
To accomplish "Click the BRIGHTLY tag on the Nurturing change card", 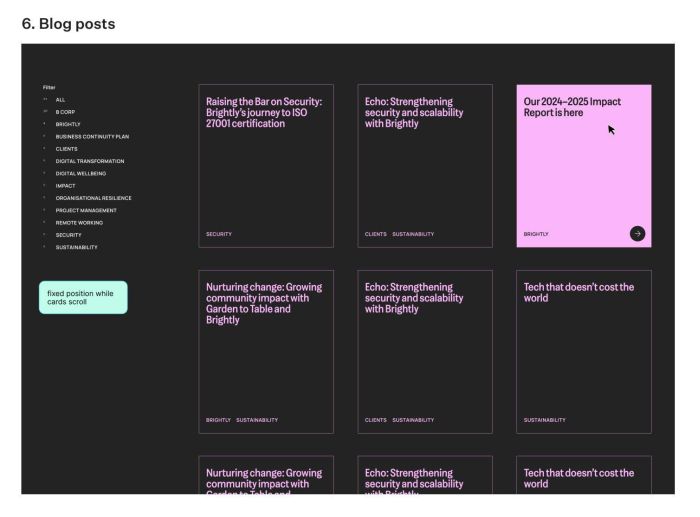I will (x=218, y=420).
